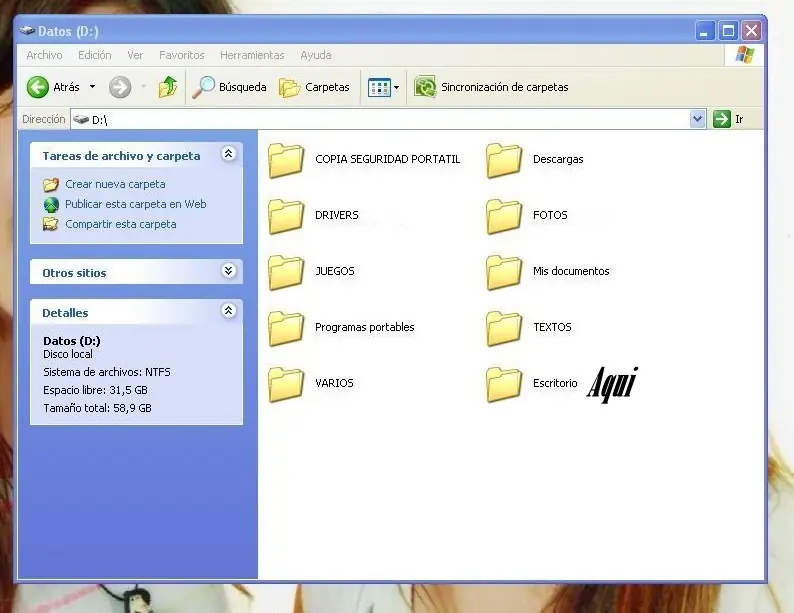Select the Escritorio folder icon
794x613 pixels.
504,385
